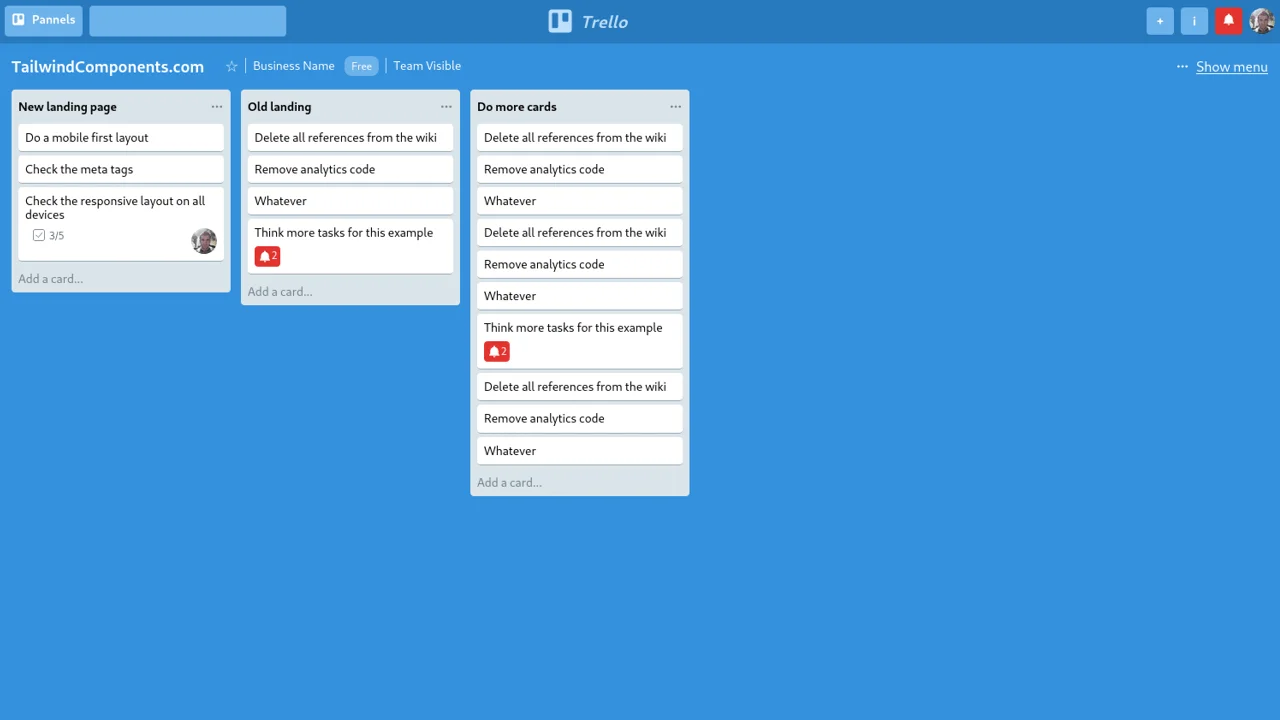Open the red notifications bell
The width and height of the screenshot is (1280, 720).
[x=1228, y=20]
